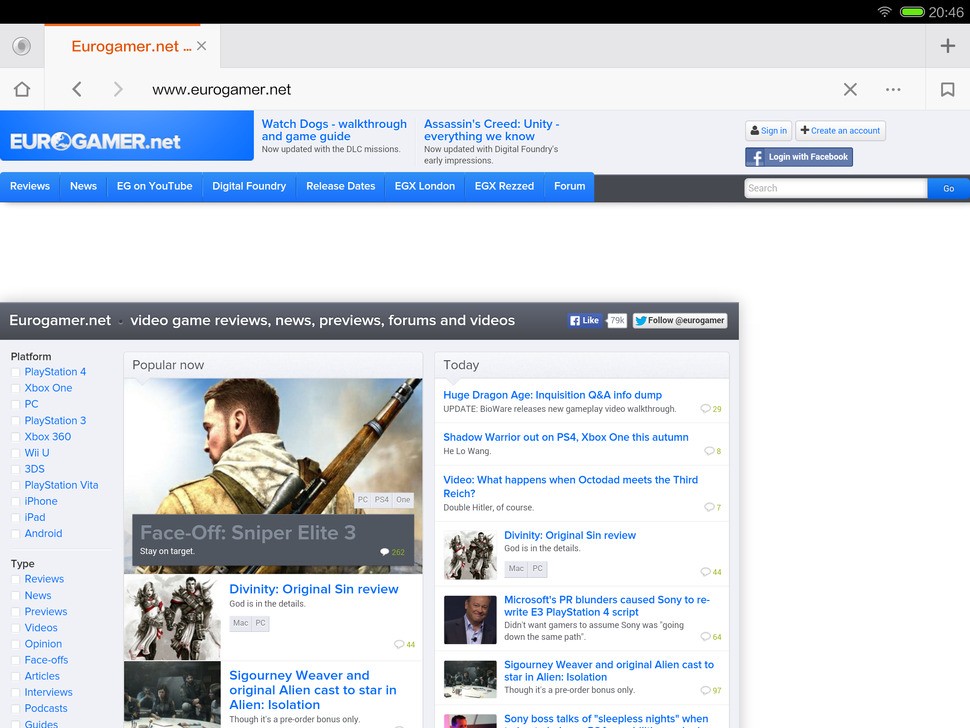Open the Digital Foundry nav menu

[249, 186]
